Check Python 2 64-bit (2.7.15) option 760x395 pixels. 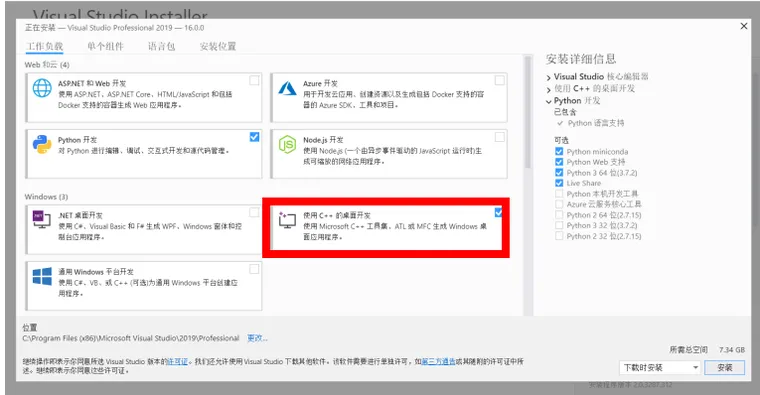pos(559,215)
